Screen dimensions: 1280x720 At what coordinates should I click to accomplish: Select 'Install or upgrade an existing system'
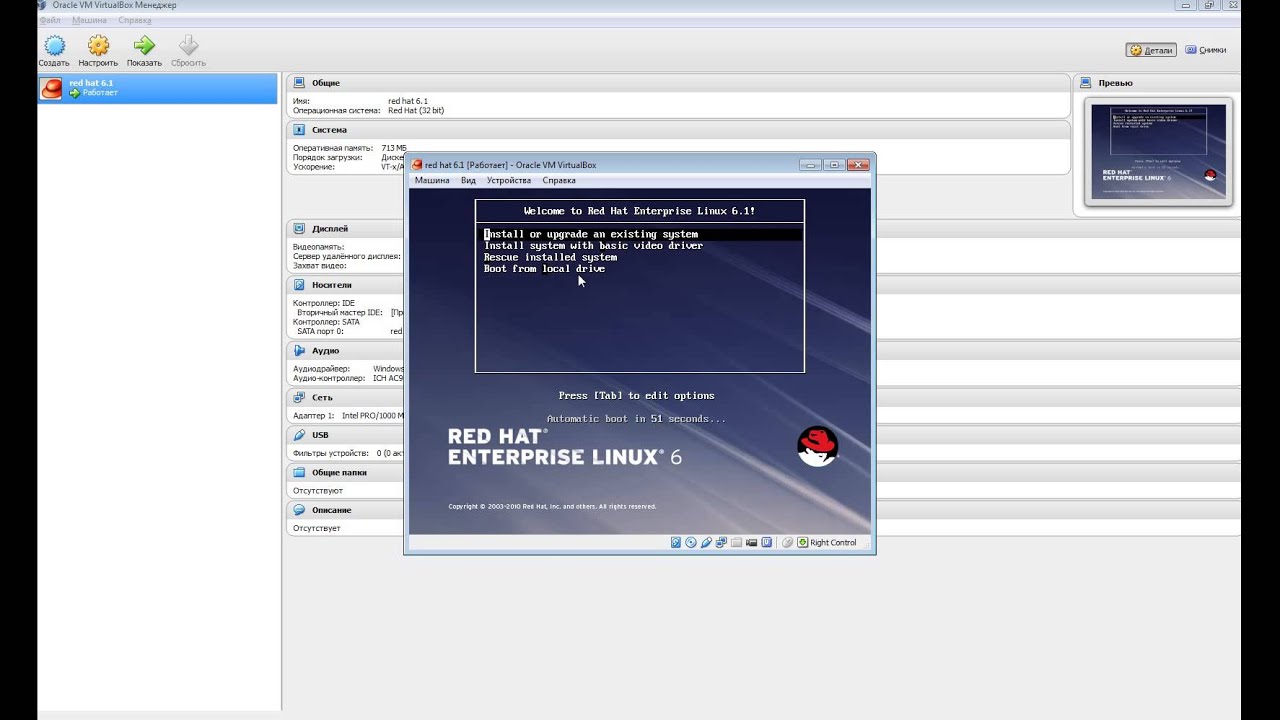pyautogui.click(x=591, y=234)
